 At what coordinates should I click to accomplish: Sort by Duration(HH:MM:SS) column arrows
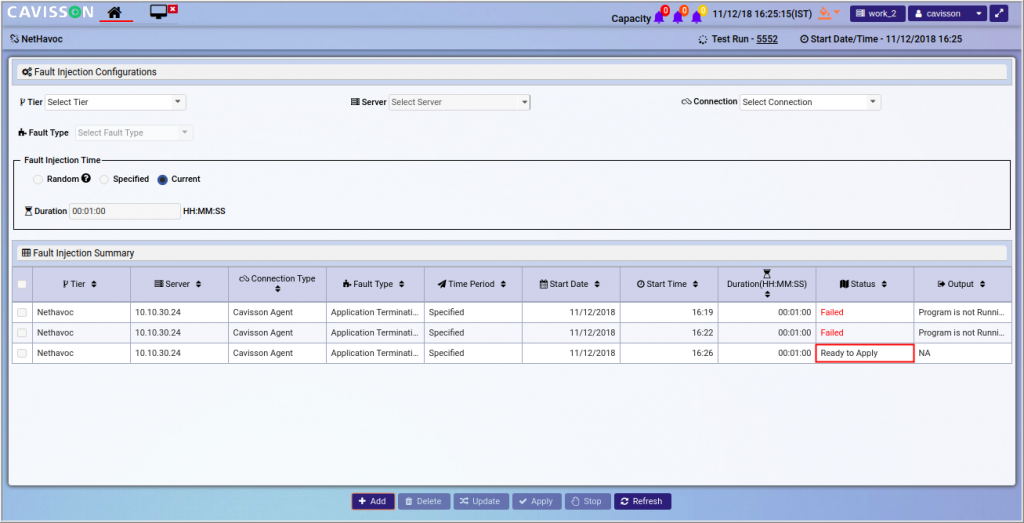coord(767,294)
